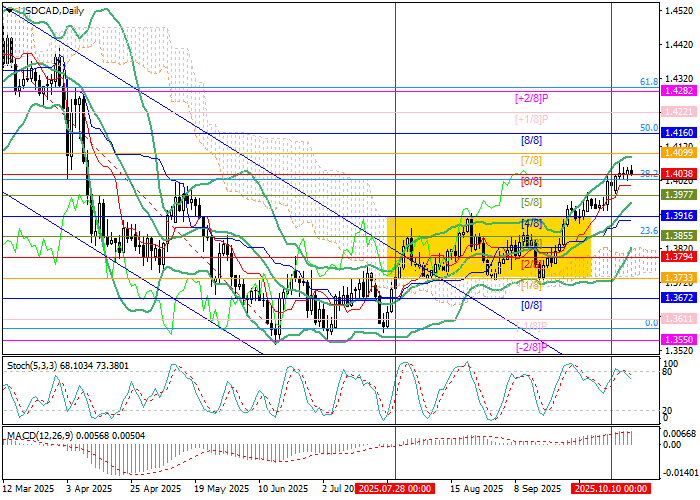700x500 pixels.
Task: Click the blue 1.3672 price tag
Action: pos(677,298)
